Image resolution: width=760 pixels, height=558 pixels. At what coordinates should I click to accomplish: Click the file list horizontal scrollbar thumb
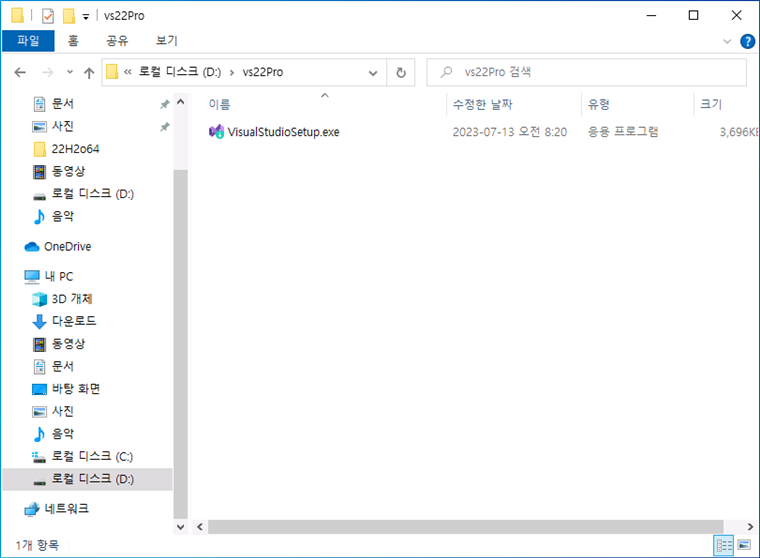[465, 527]
